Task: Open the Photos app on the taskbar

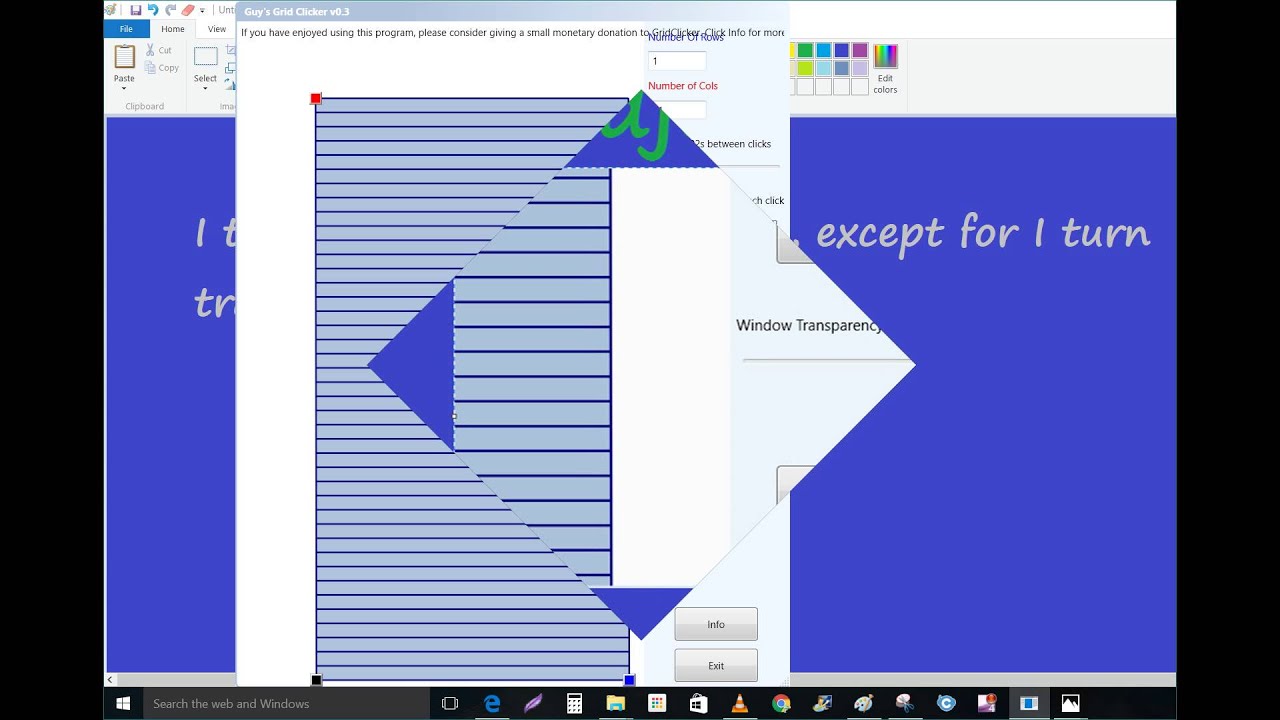Action: pyautogui.click(x=1070, y=704)
